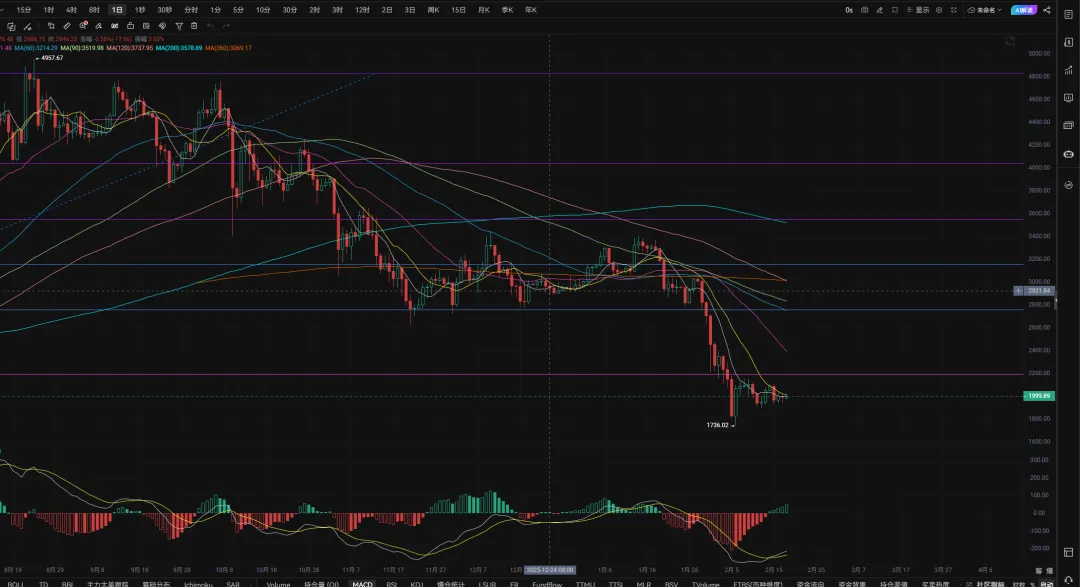Switch to the 4时 timeframe
Viewport: 1080px width, 587px height.
[71, 10]
